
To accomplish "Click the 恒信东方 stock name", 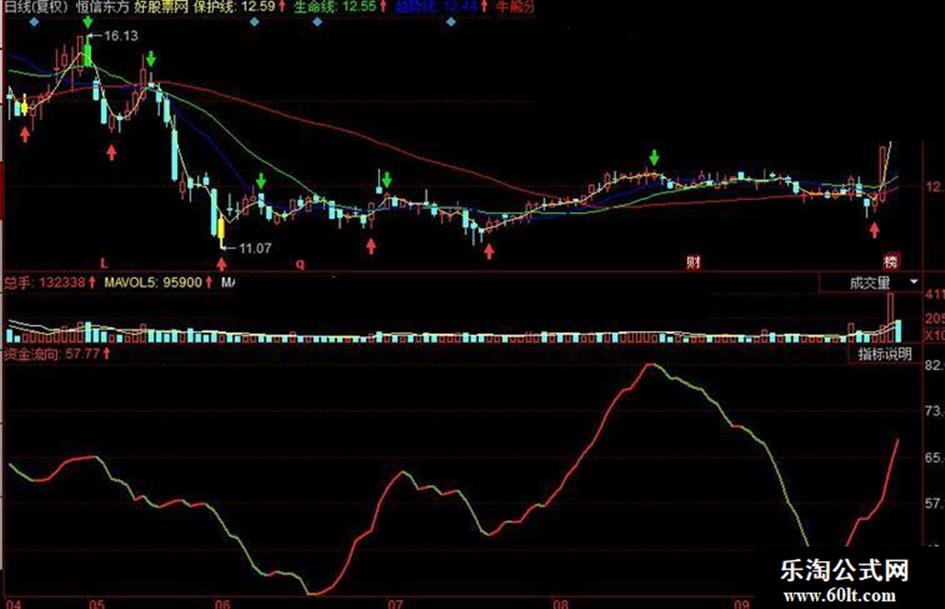I will 102,7.
